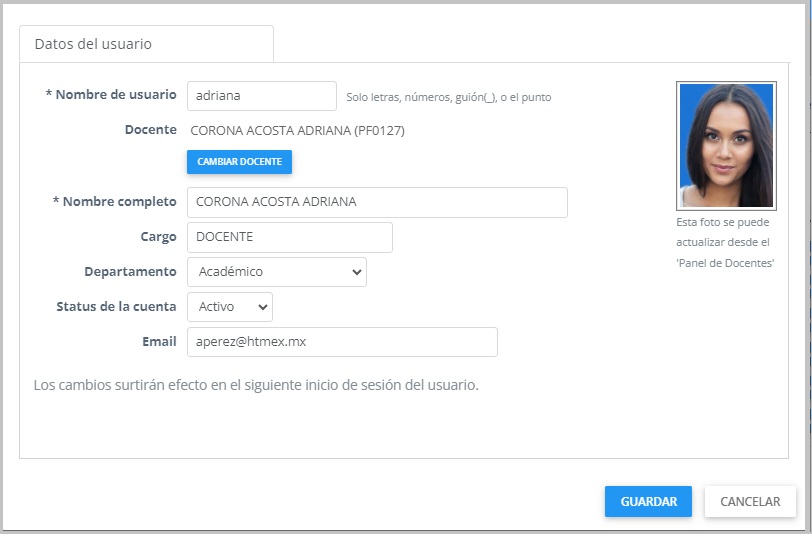Screen dimensions: 812x534
Task: Click the Email field label
Action: pos(159,342)
